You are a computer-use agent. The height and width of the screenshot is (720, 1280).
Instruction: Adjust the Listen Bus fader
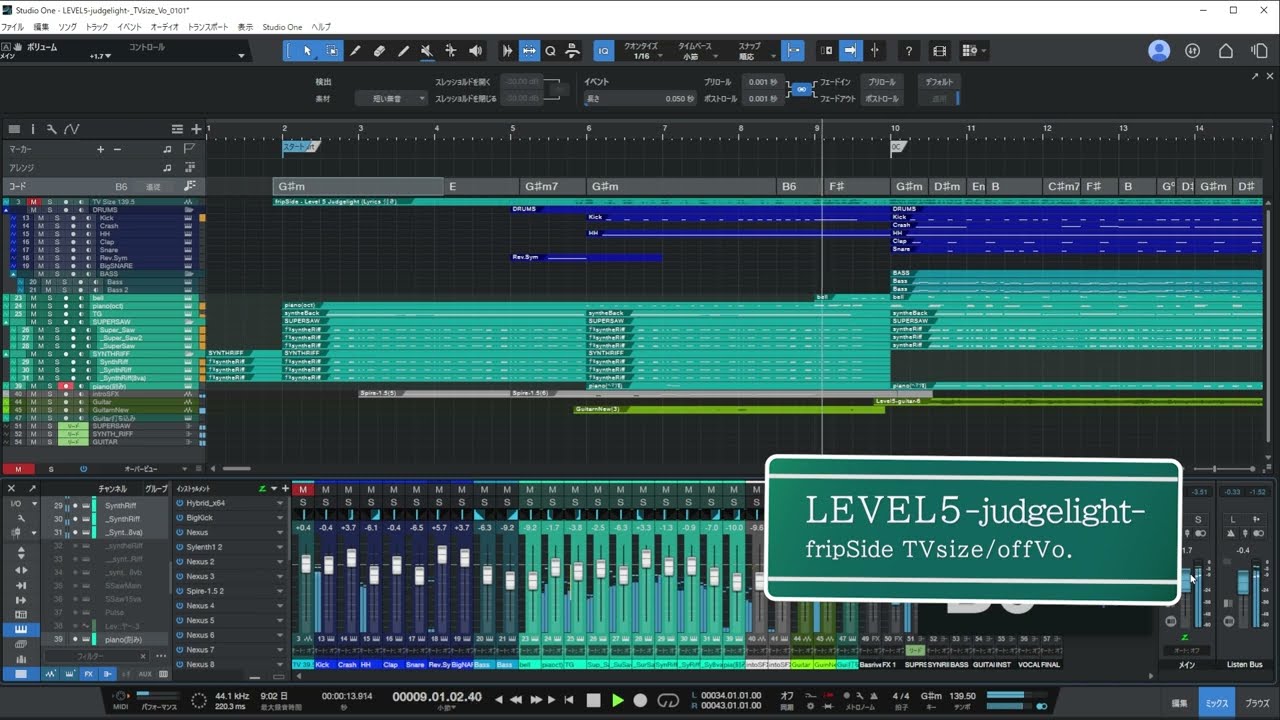point(1243,581)
